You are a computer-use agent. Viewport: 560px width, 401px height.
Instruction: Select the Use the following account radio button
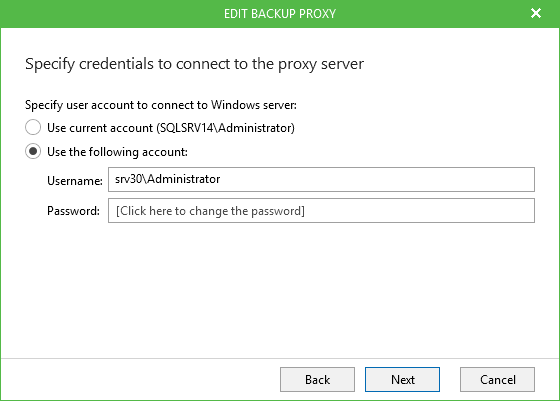pos(33,151)
